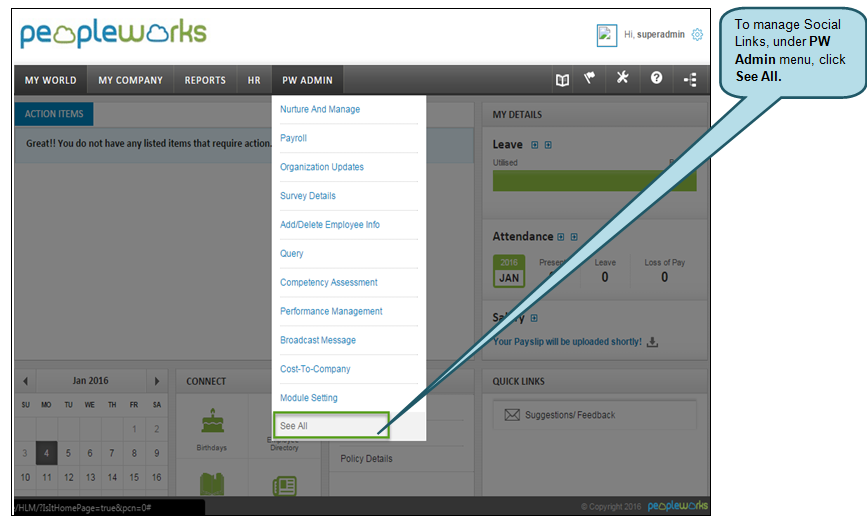Click the payslip download icon
867x524 pixels.
click(652, 341)
